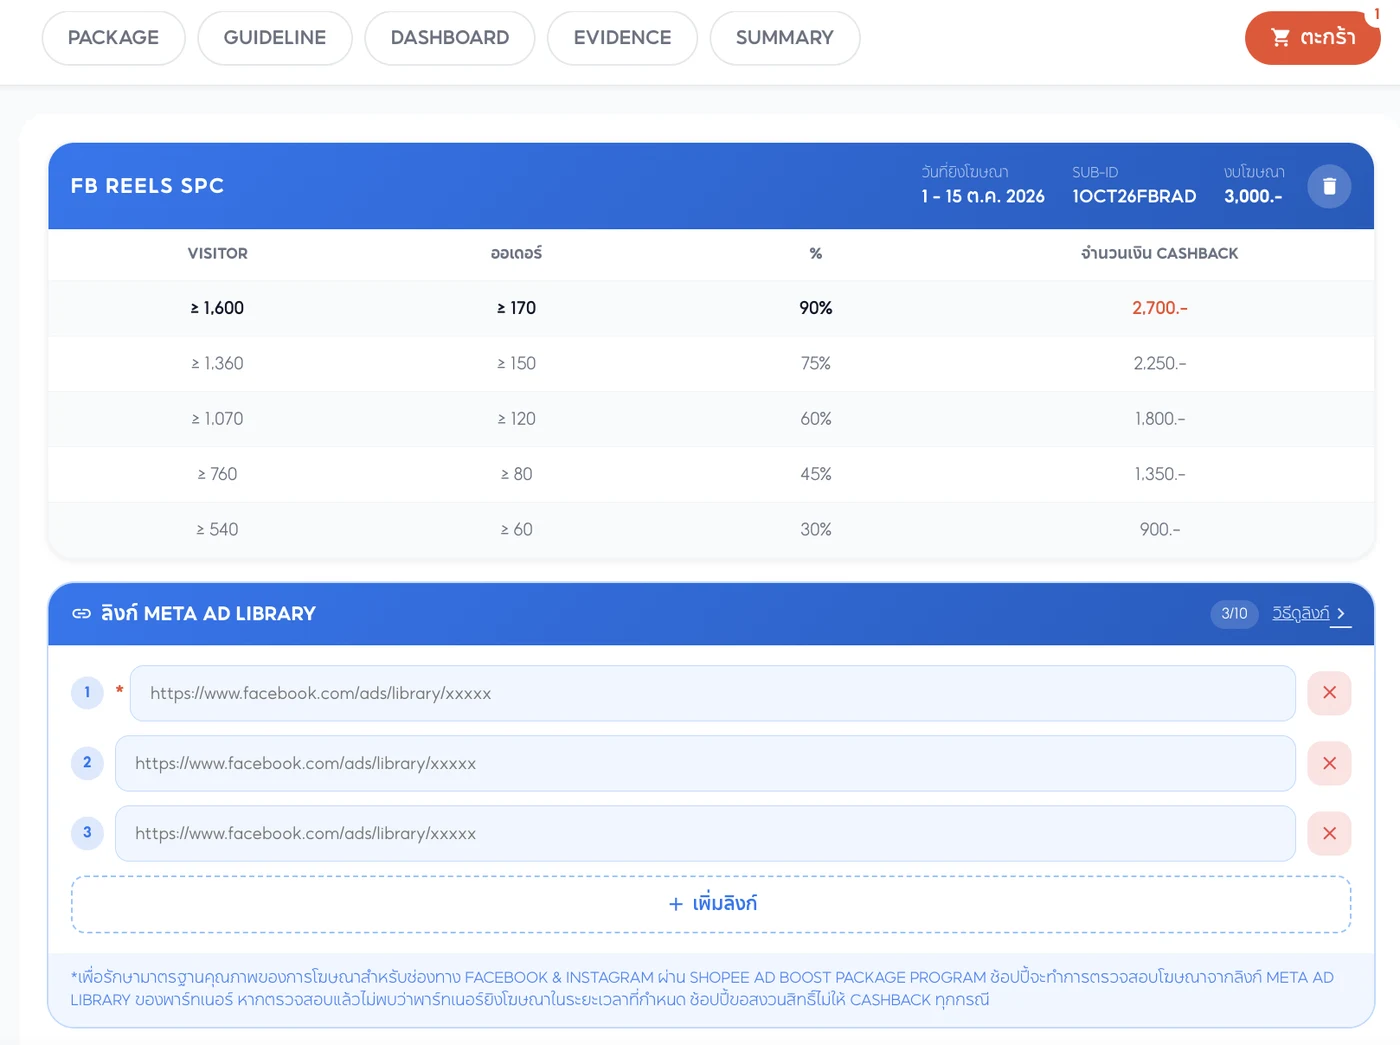Click the ออเดอร์ column header
Screen dimensions: 1400x1045
516,254
